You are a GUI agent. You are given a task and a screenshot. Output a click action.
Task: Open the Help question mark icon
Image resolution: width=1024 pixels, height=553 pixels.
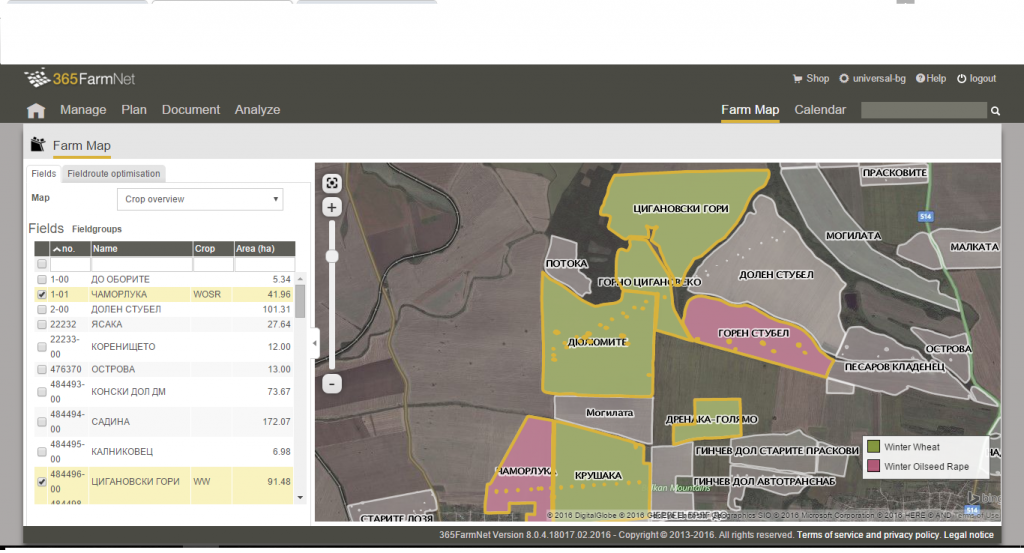coord(921,79)
